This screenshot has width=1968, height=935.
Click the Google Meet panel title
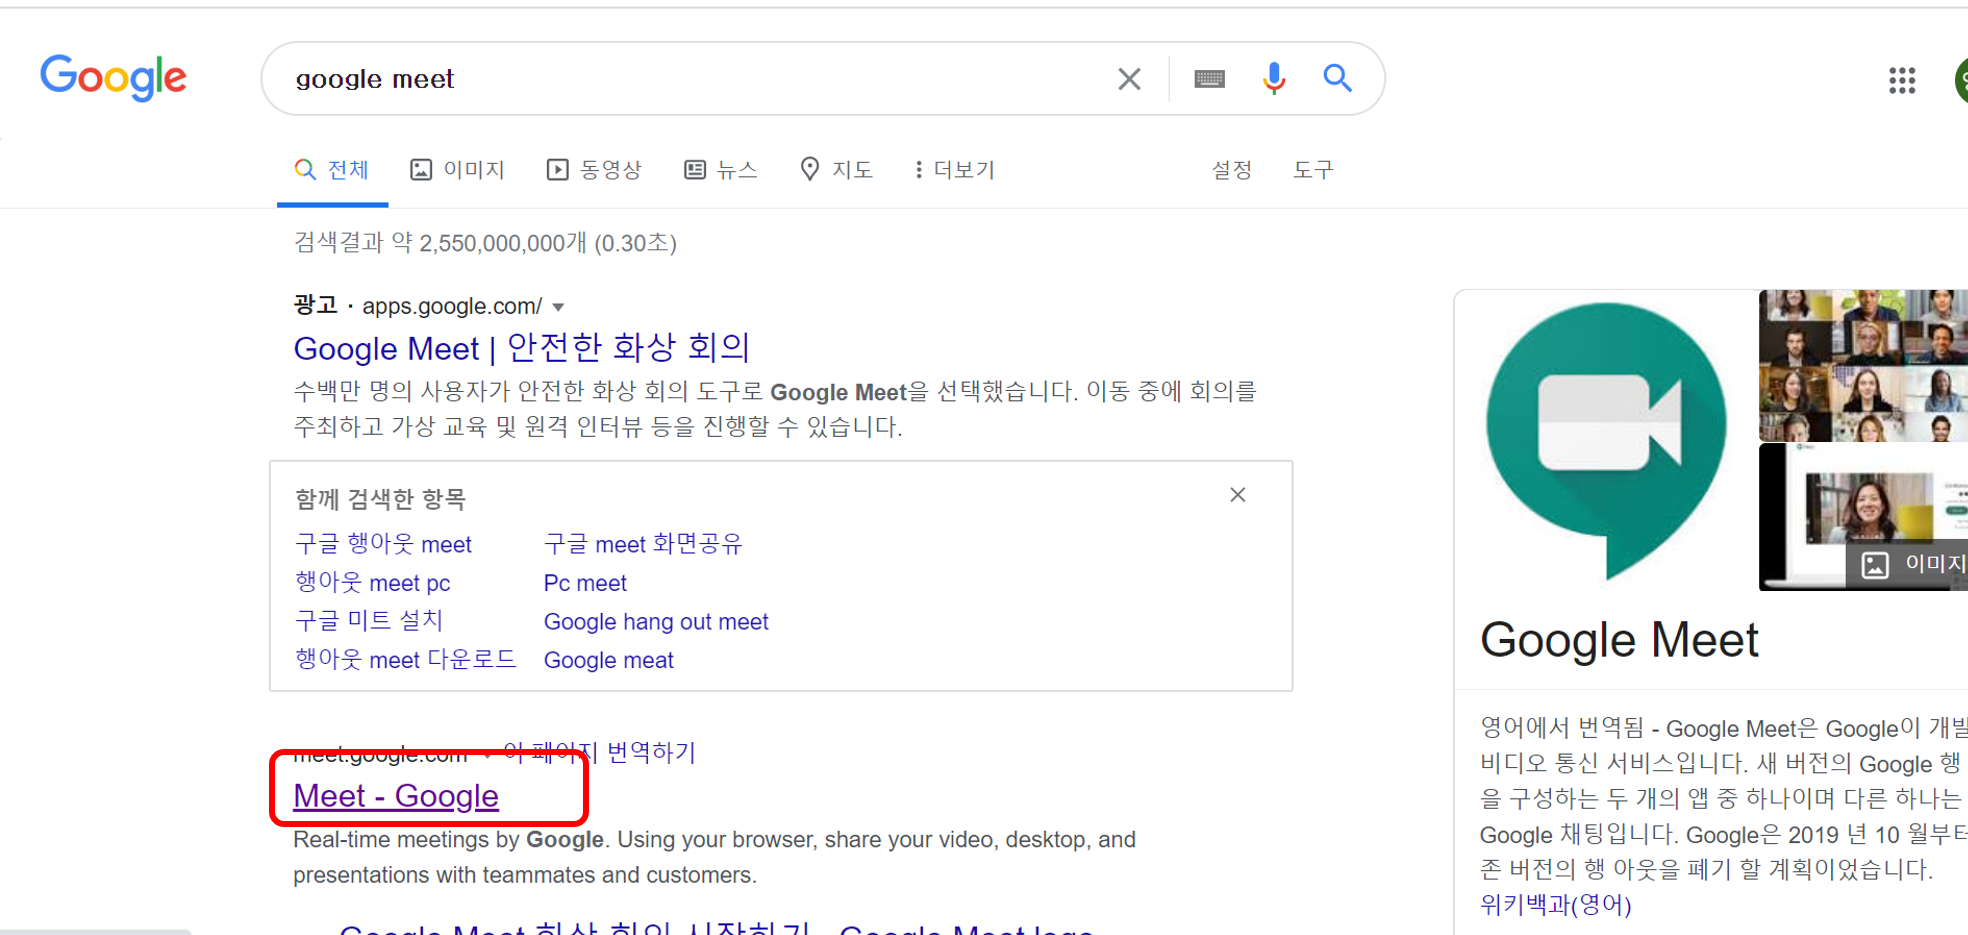click(1619, 640)
